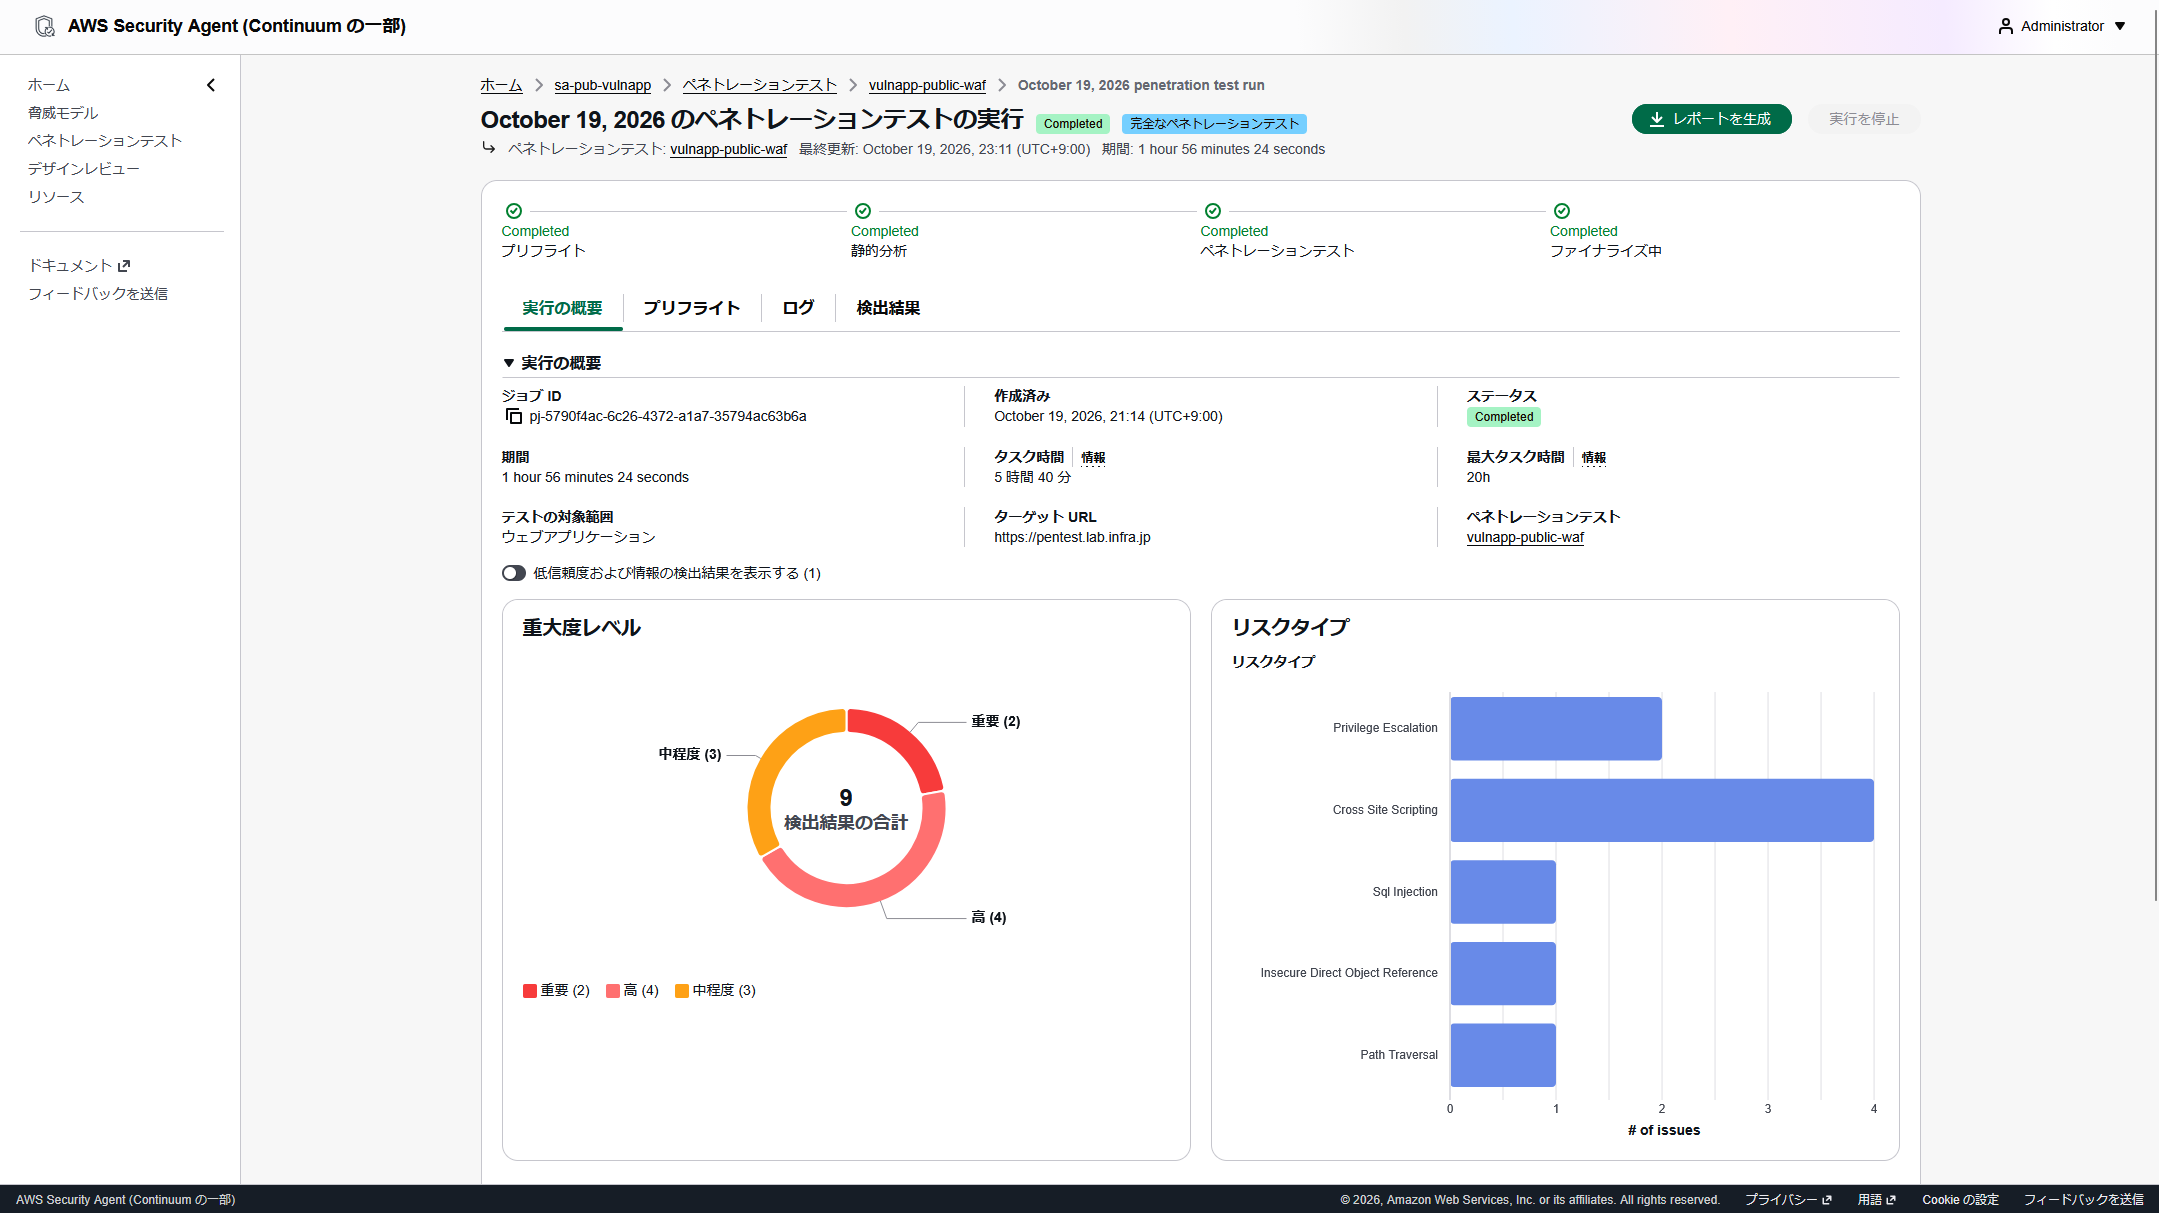Open 情報 link next to タスク時間
Image resolution: width=2159 pixels, height=1213 pixels.
(1093, 457)
